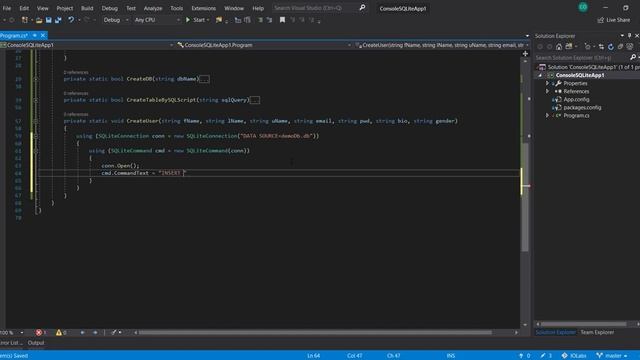This screenshot has height=360, width=640.
Task: Click the pending changes pencil indicator
Action: pos(546,356)
